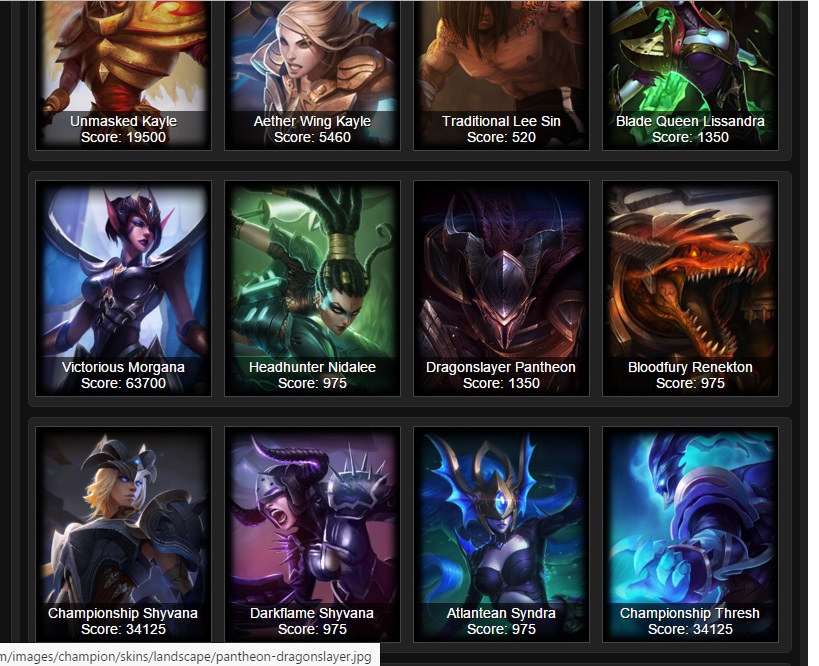Click the Atlantean Syndra name label
The image size is (819, 666).
501,613
